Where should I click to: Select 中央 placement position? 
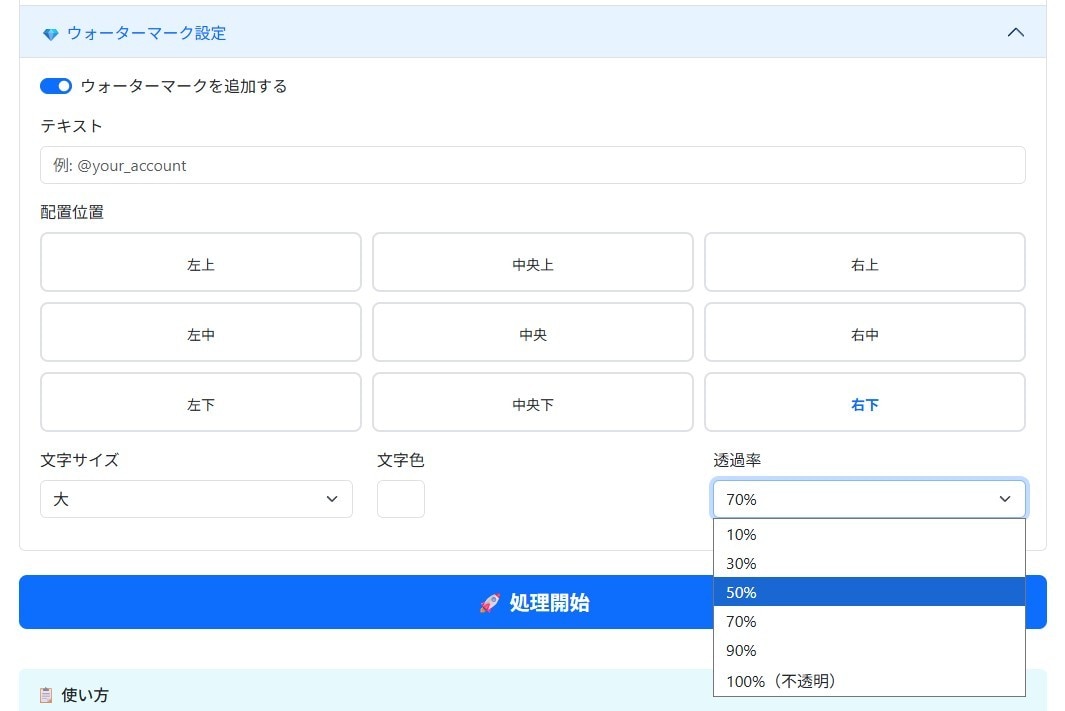(532, 332)
